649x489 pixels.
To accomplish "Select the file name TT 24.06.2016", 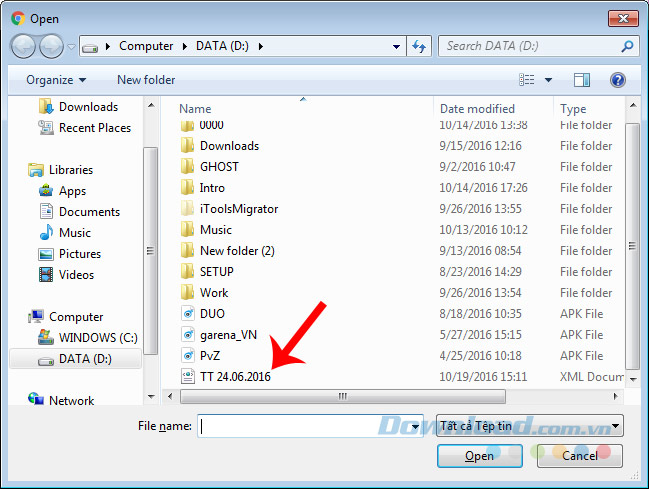I will pyautogui.click(x=235, y=377).
